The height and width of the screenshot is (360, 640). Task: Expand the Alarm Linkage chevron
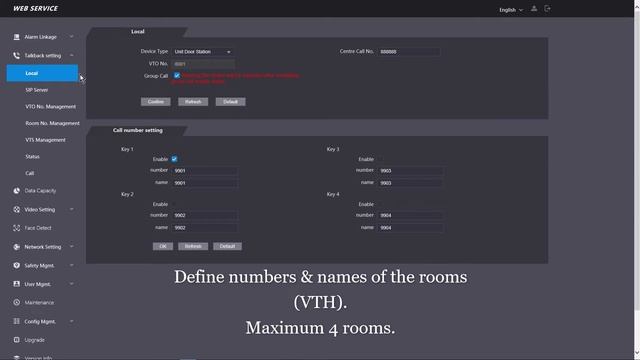71,37
